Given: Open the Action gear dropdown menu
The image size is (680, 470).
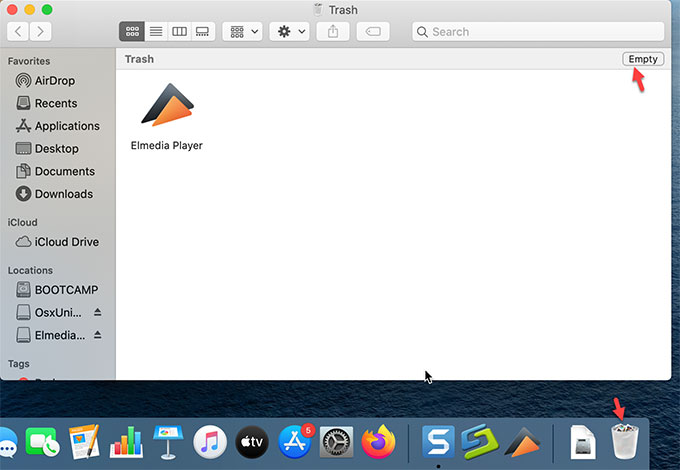Looking at the screenshot, I should pyautogui.click(x=288, y=32).
